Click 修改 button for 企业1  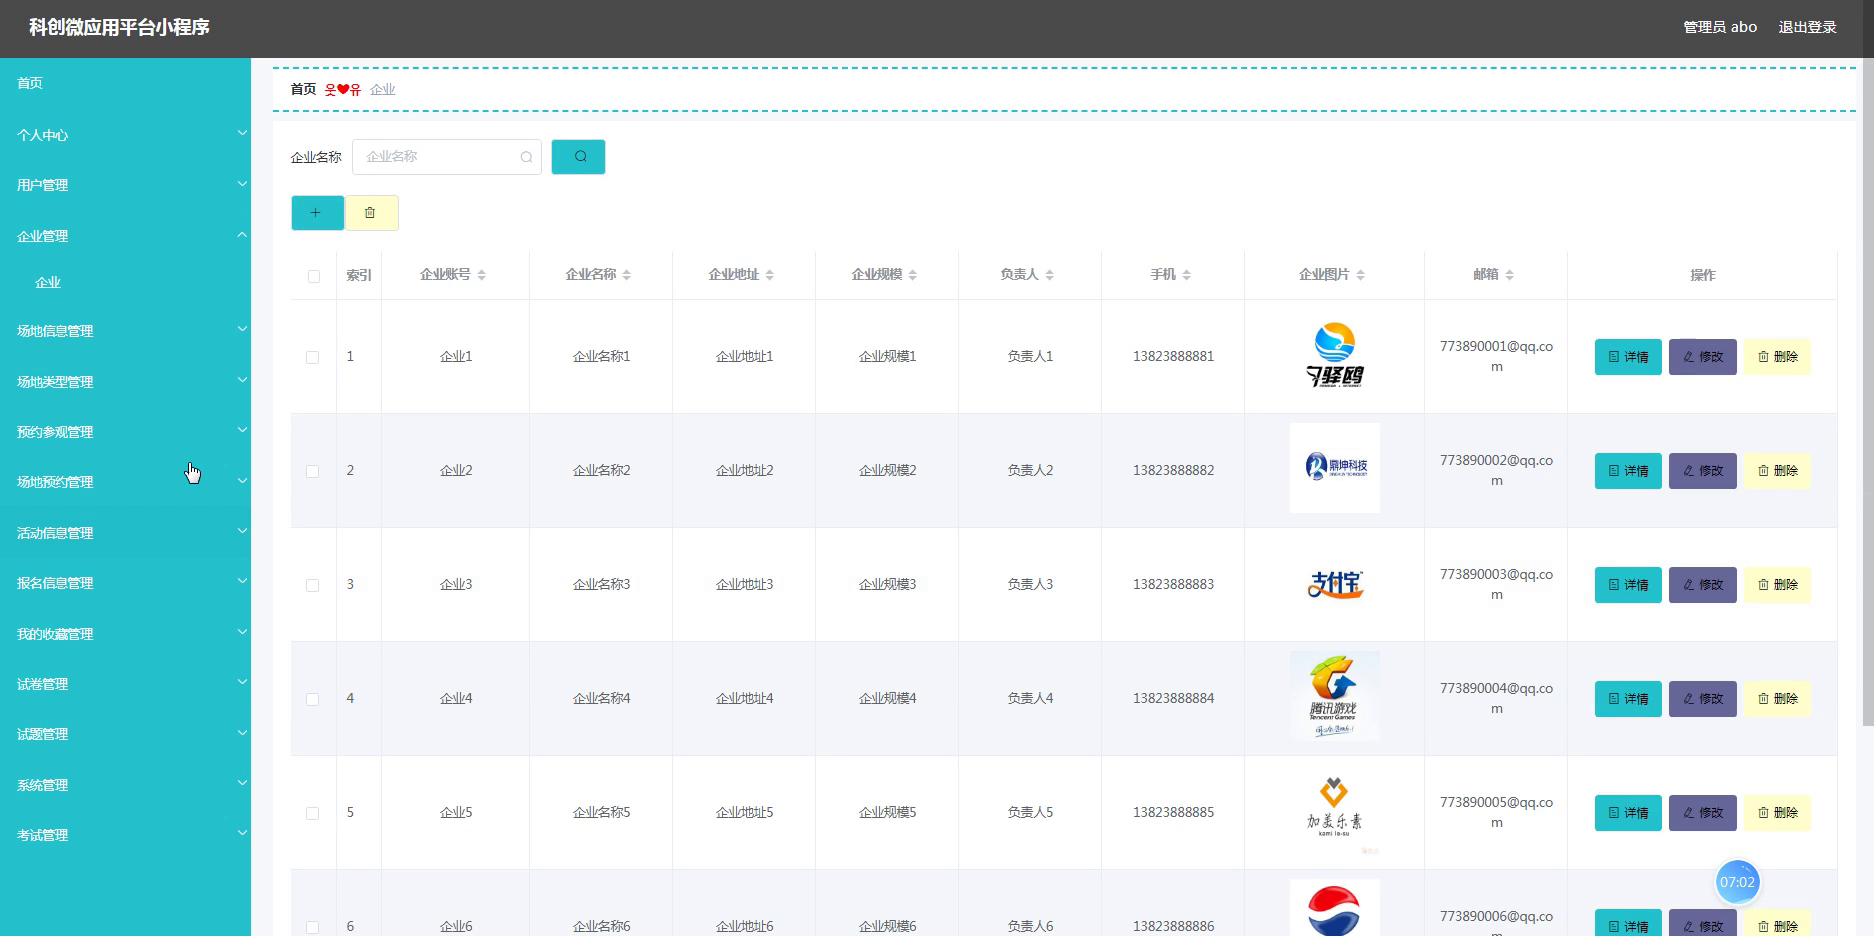[1703, 357]
